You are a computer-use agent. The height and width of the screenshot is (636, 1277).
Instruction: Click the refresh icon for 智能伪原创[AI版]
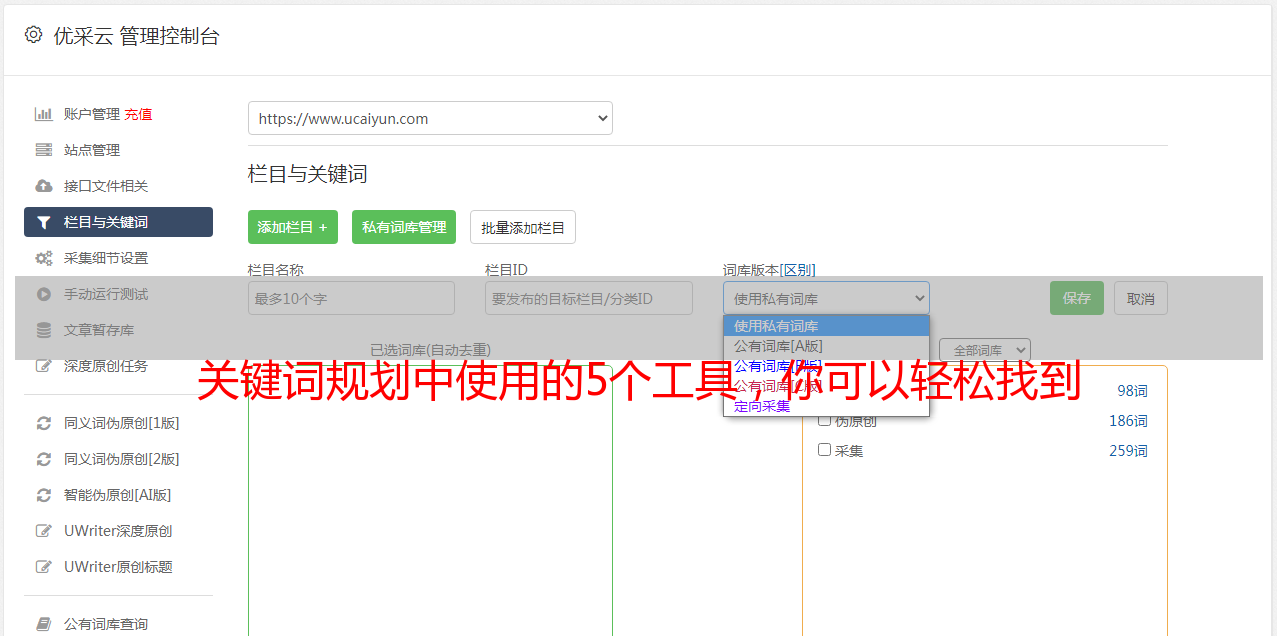tap(44, 495)
